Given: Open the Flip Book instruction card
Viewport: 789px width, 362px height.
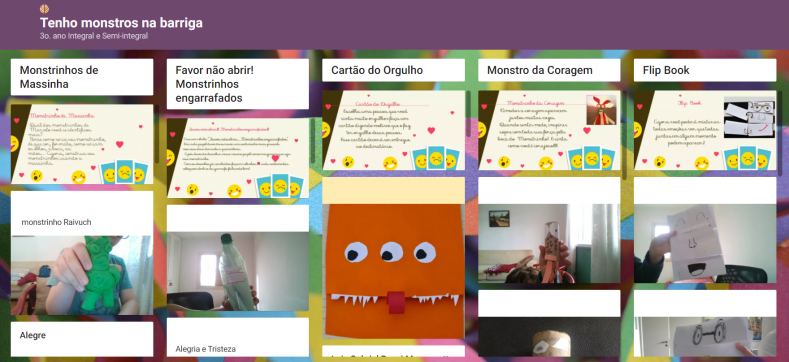Looking at the screenshot, I should (x=705, y=130).
